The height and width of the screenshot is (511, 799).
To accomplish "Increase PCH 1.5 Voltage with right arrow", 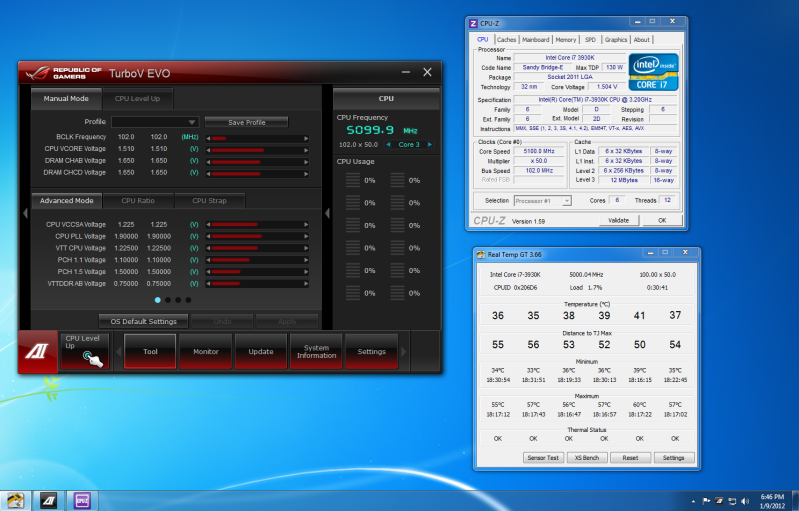I will coord(306,272).
